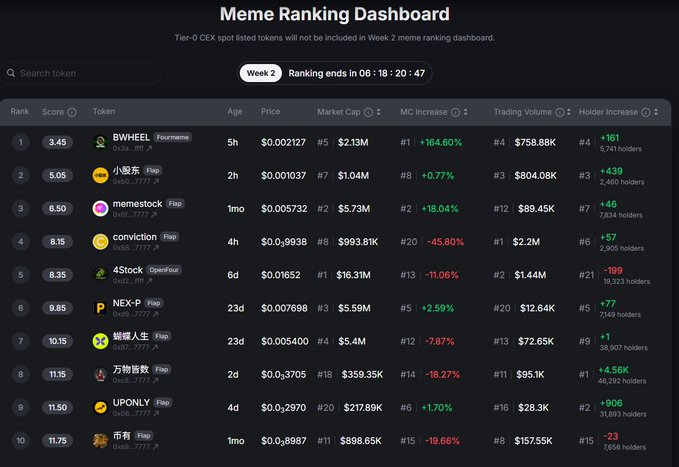Click the $2.2M trading volume value
The height and width of the screenshot is (467, 679).
pos(526,242)
